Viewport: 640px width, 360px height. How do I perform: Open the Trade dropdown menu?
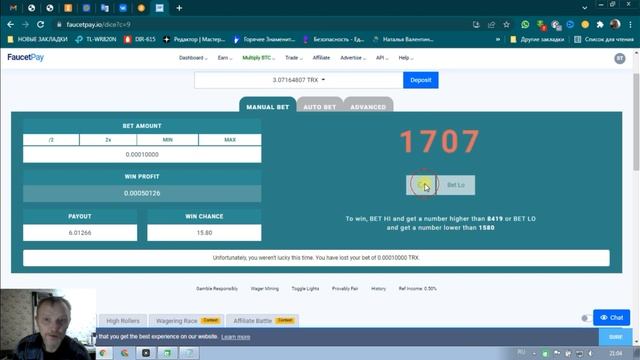click(293, 58)
